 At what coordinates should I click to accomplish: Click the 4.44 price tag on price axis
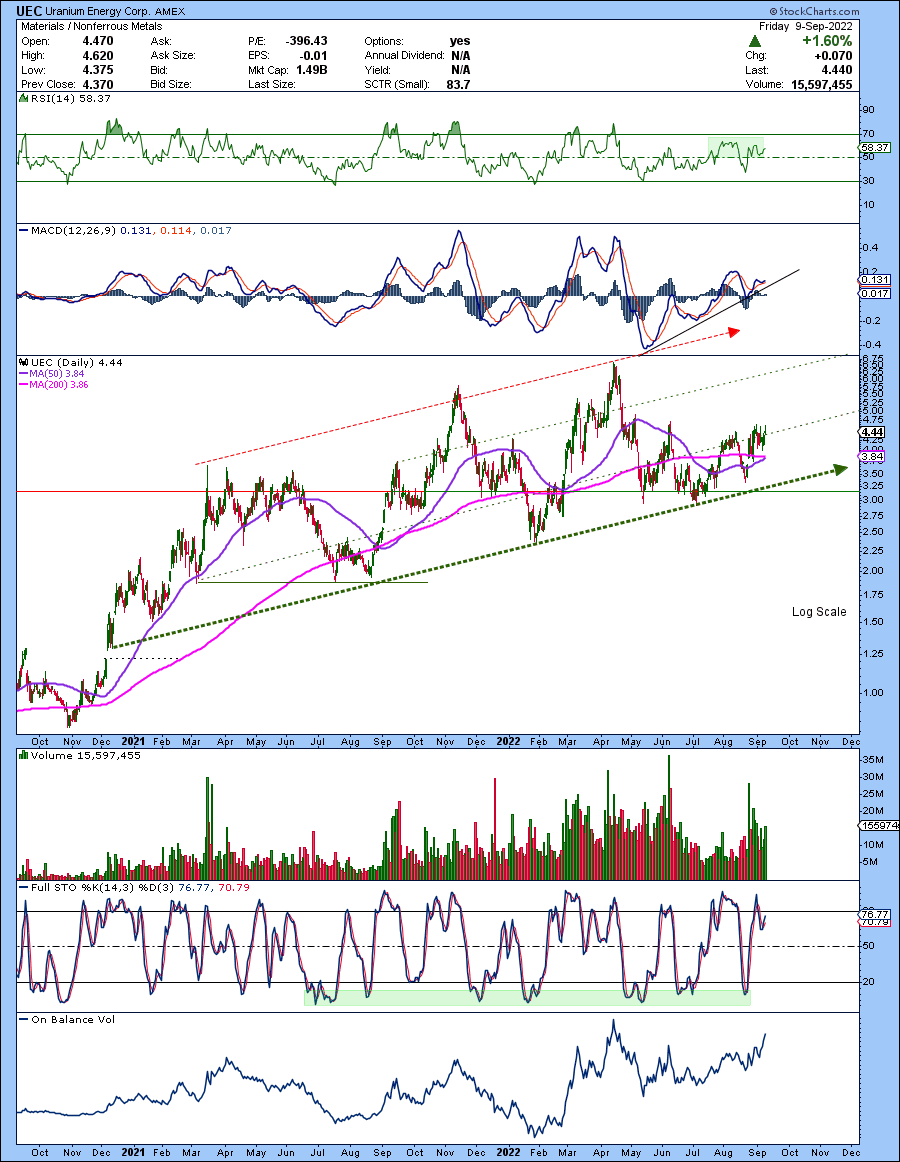point(872,432)
